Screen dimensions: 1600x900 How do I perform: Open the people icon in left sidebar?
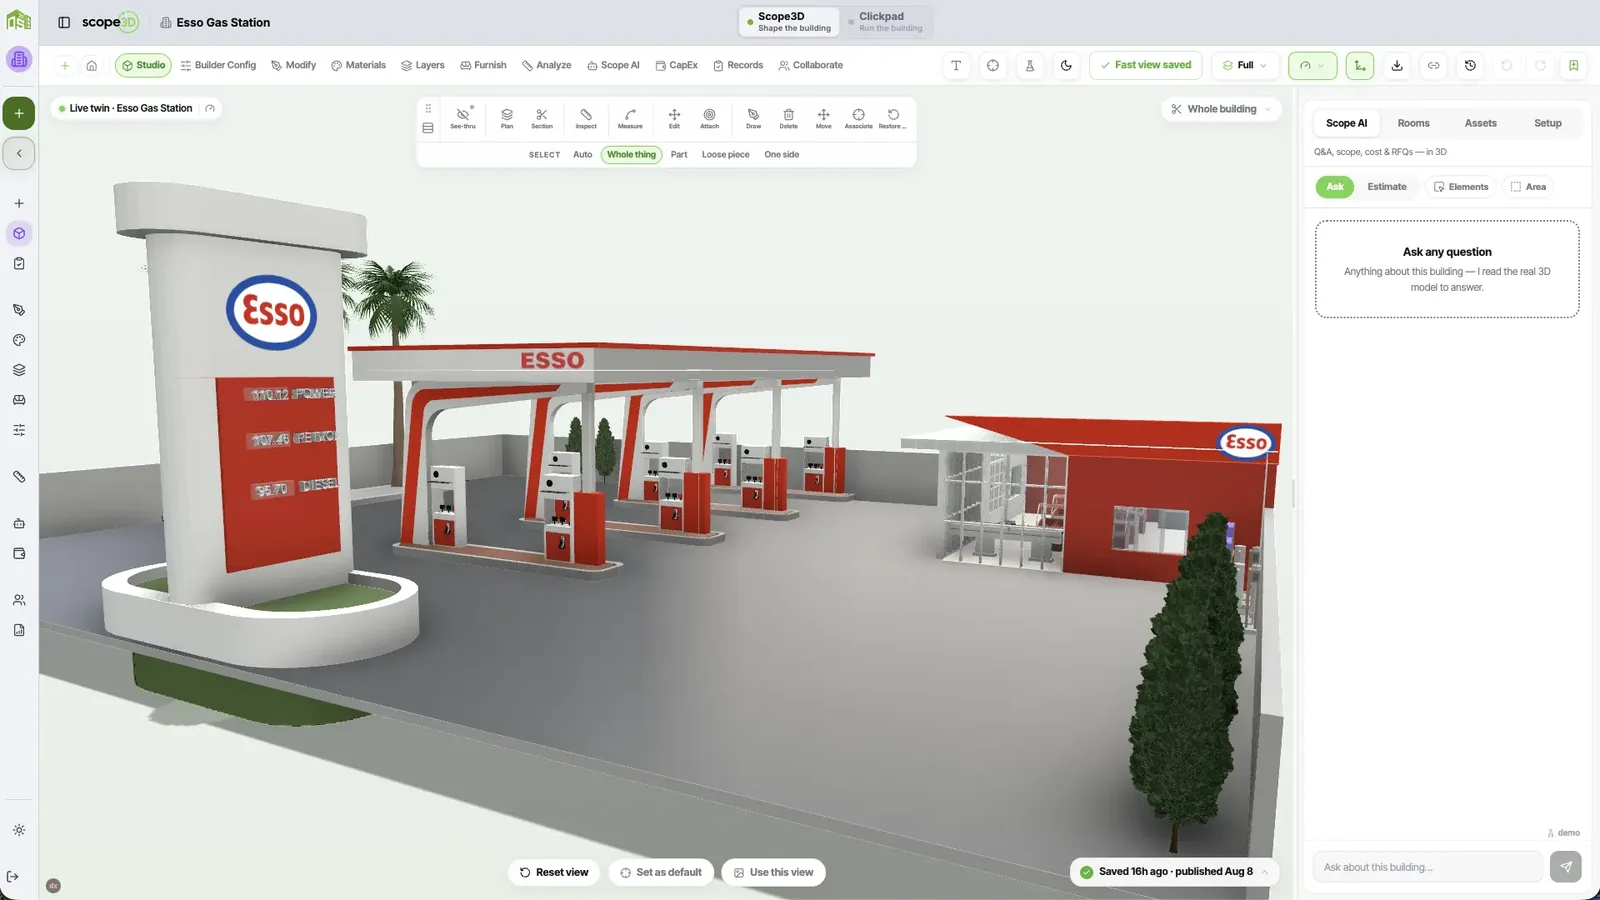tap(19, 600)
